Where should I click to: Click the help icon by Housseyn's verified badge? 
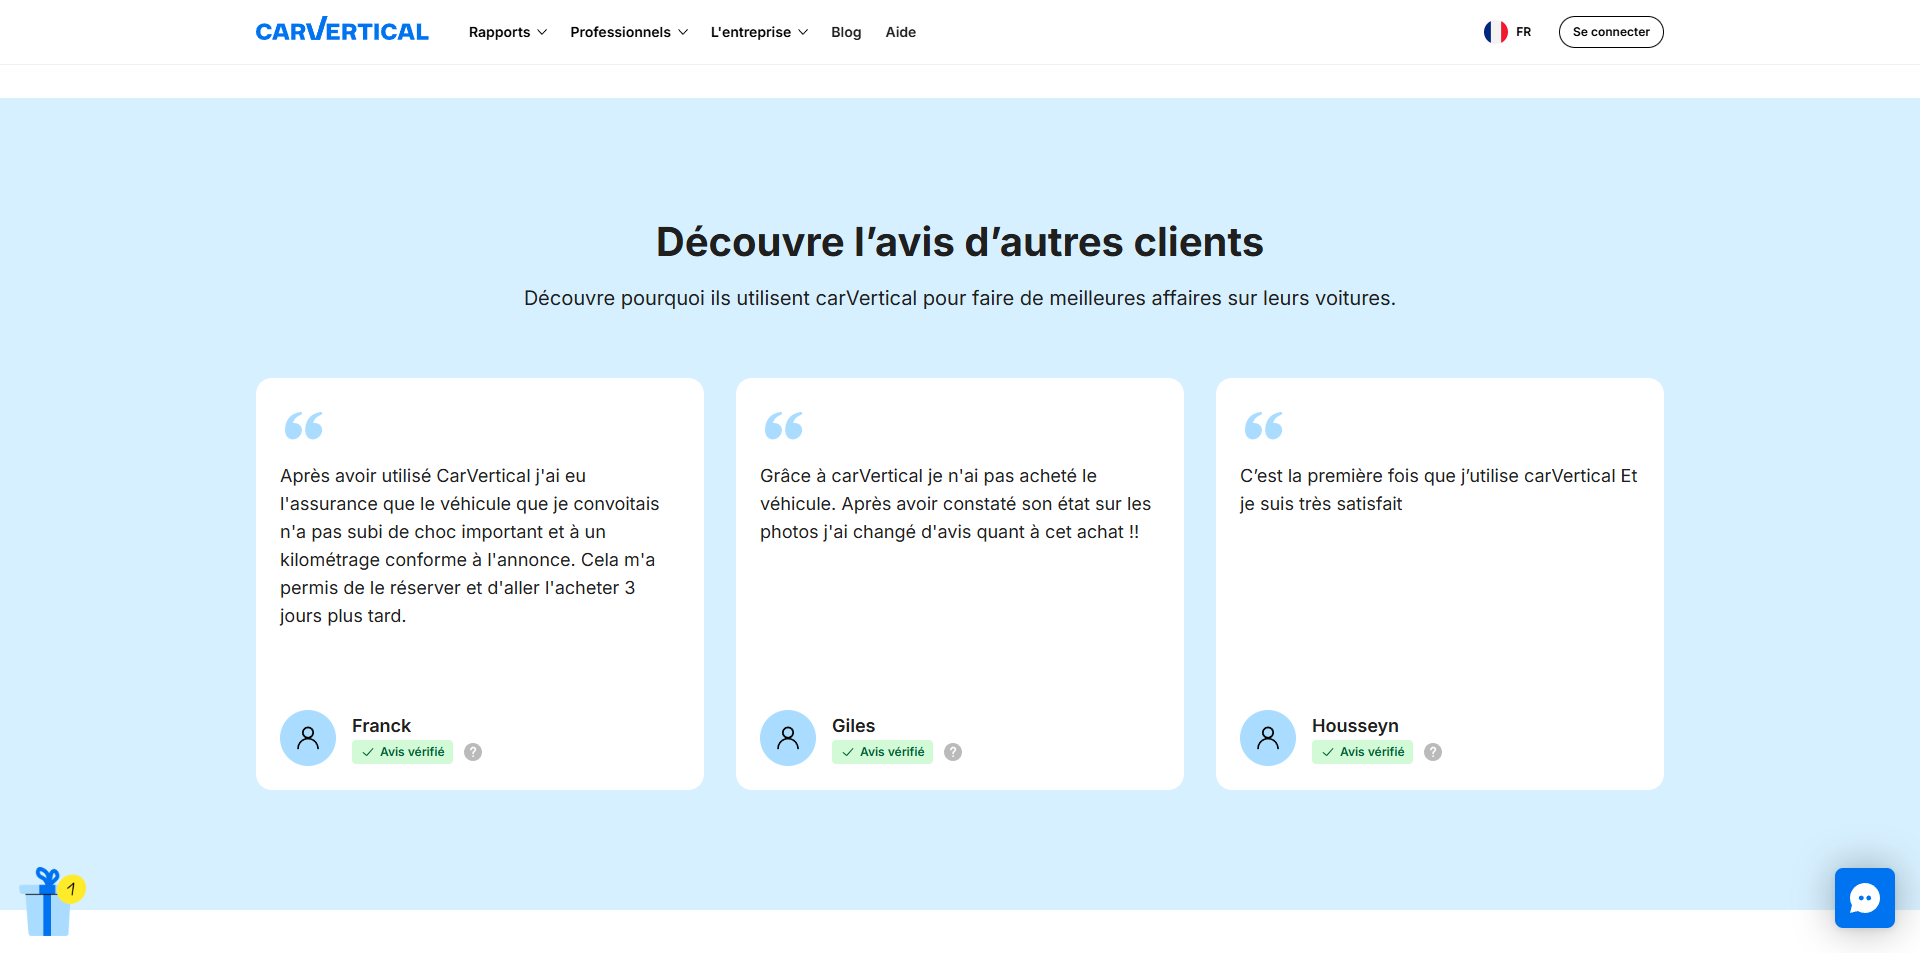(1433, 752)
